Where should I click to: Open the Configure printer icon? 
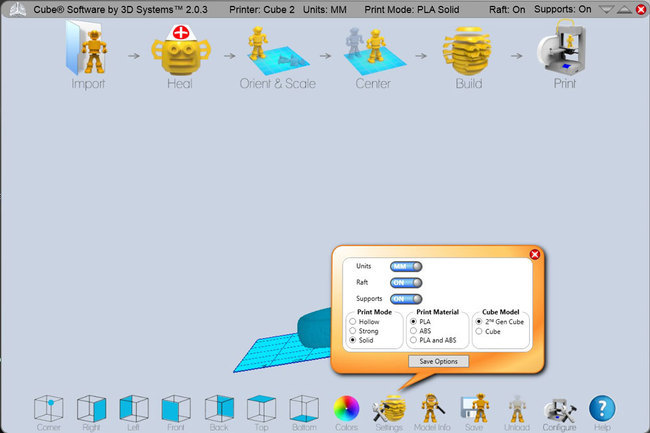coord(560,409)
